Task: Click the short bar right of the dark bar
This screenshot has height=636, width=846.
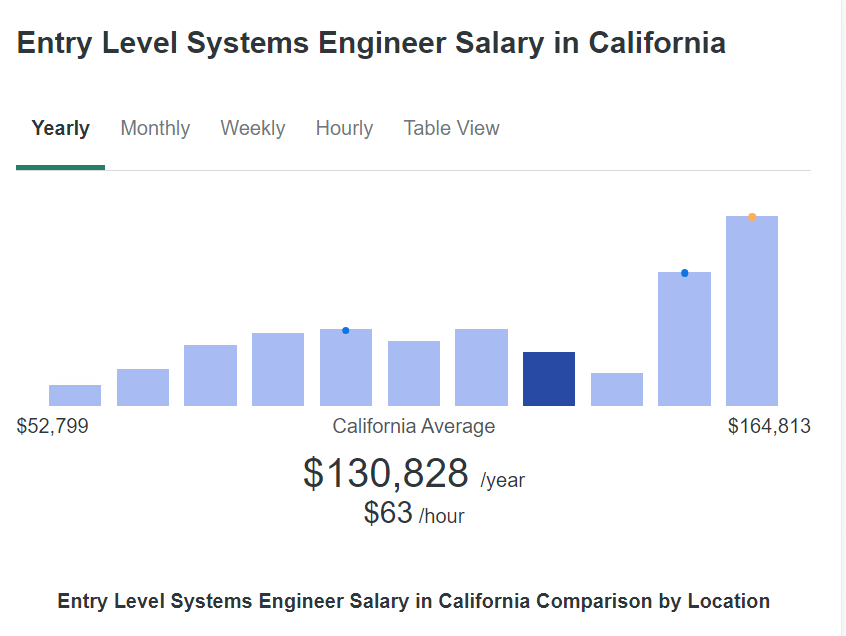Action: point(617,389)
